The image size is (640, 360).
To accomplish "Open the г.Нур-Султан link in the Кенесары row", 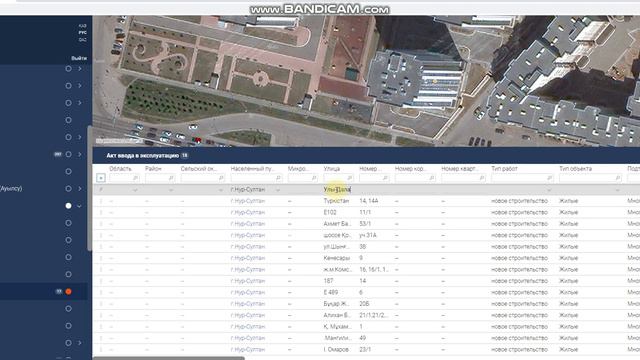I will click(248, 258).
